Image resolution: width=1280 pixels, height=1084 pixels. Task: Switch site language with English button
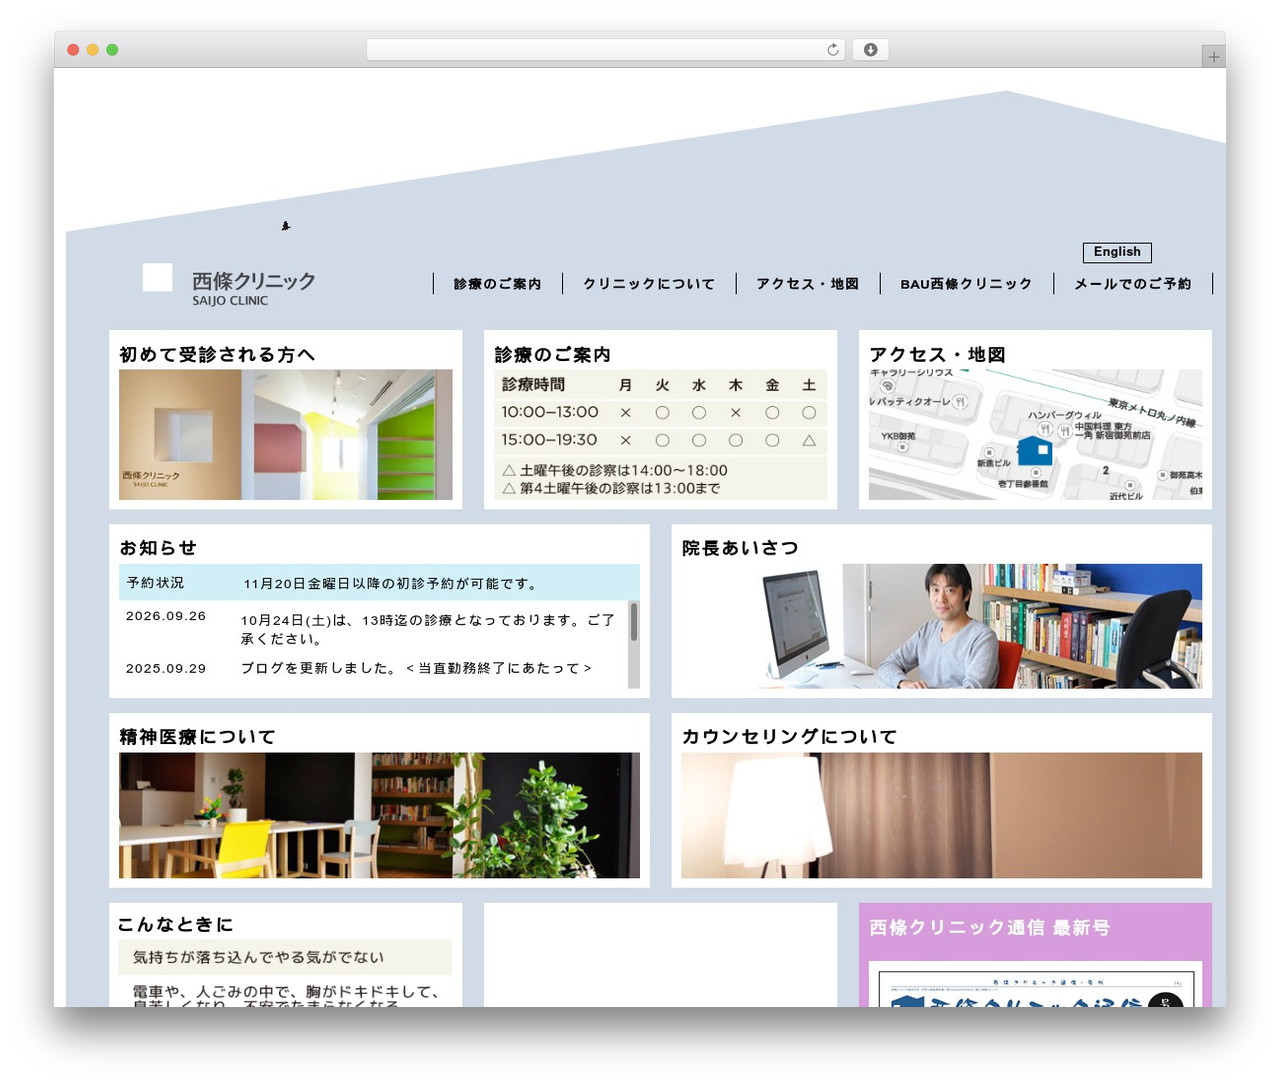coord(1117,252)
